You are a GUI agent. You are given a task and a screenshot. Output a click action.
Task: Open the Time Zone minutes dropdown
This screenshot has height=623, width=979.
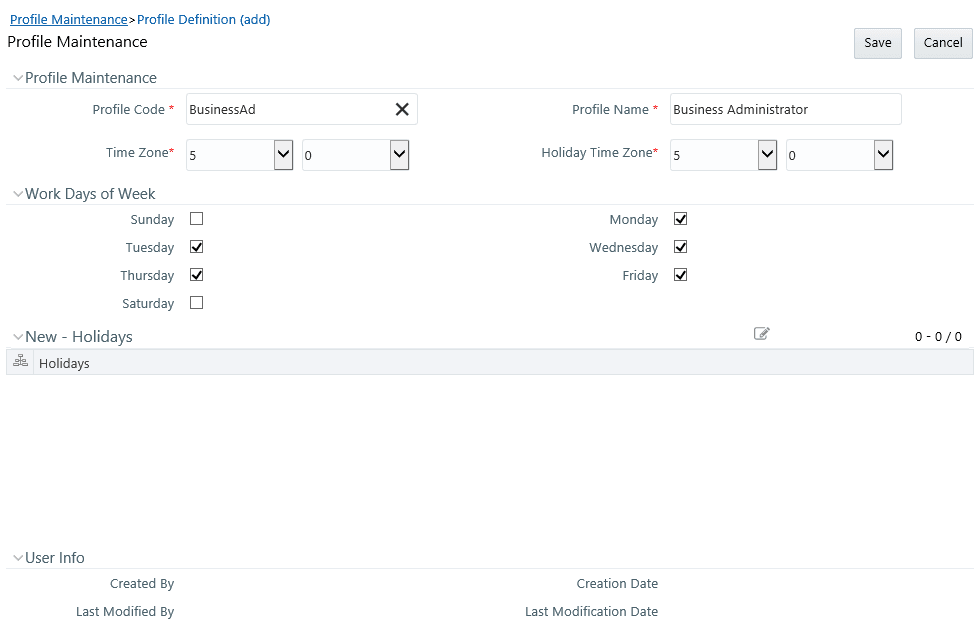point(399,155)
